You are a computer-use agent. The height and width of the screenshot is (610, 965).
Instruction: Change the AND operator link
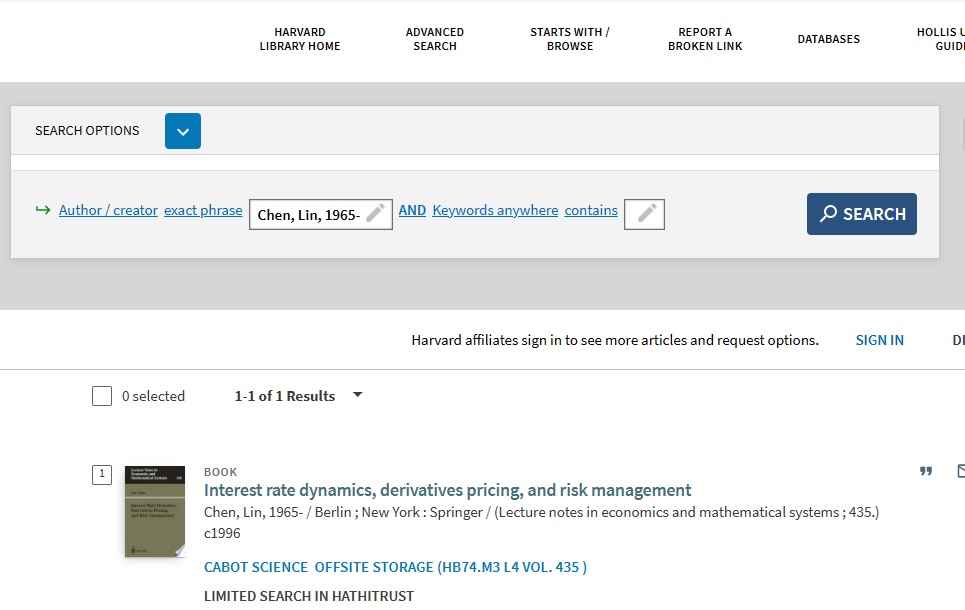[x=412, y=211]
